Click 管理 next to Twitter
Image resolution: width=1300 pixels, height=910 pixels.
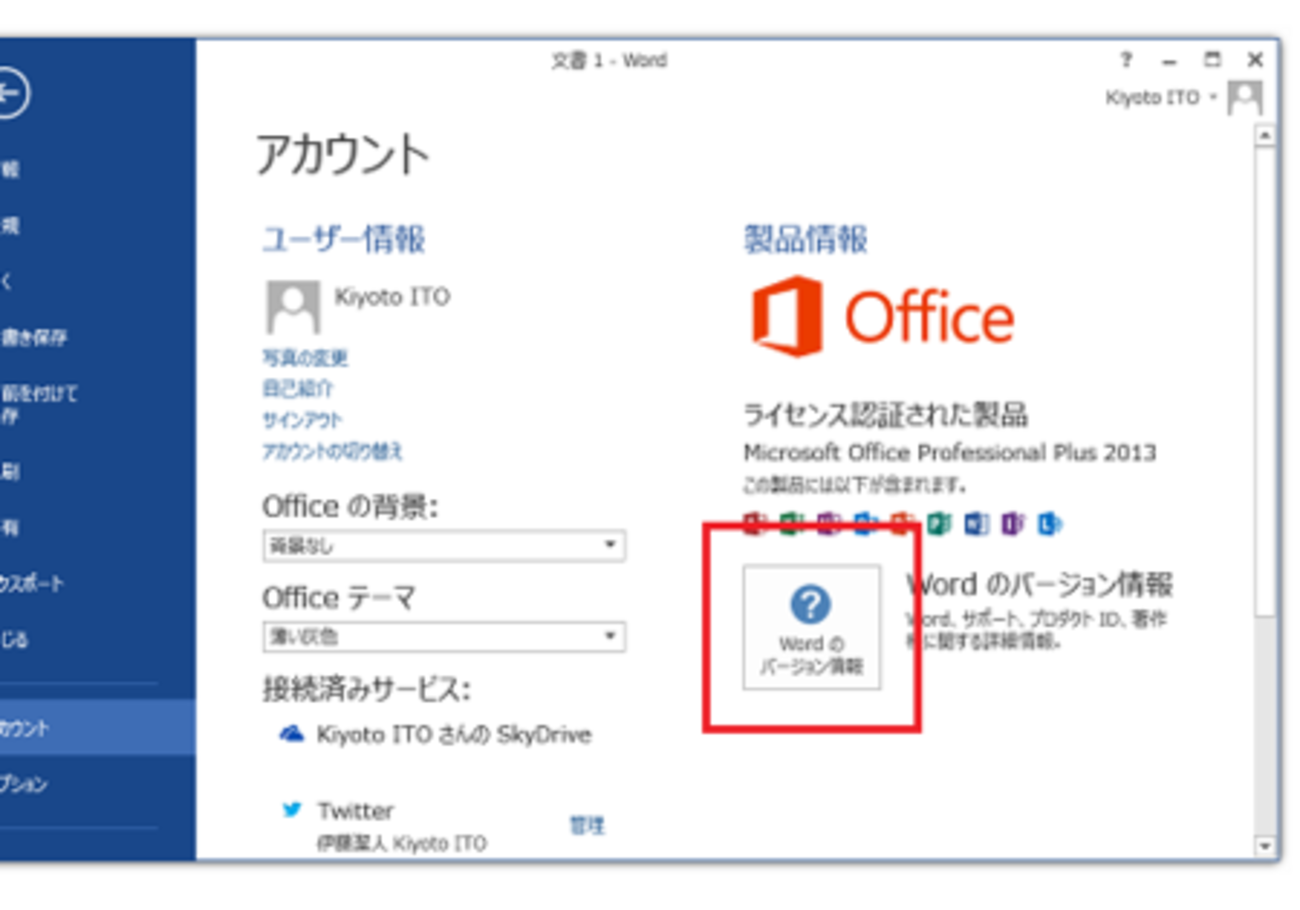(587, 825)
